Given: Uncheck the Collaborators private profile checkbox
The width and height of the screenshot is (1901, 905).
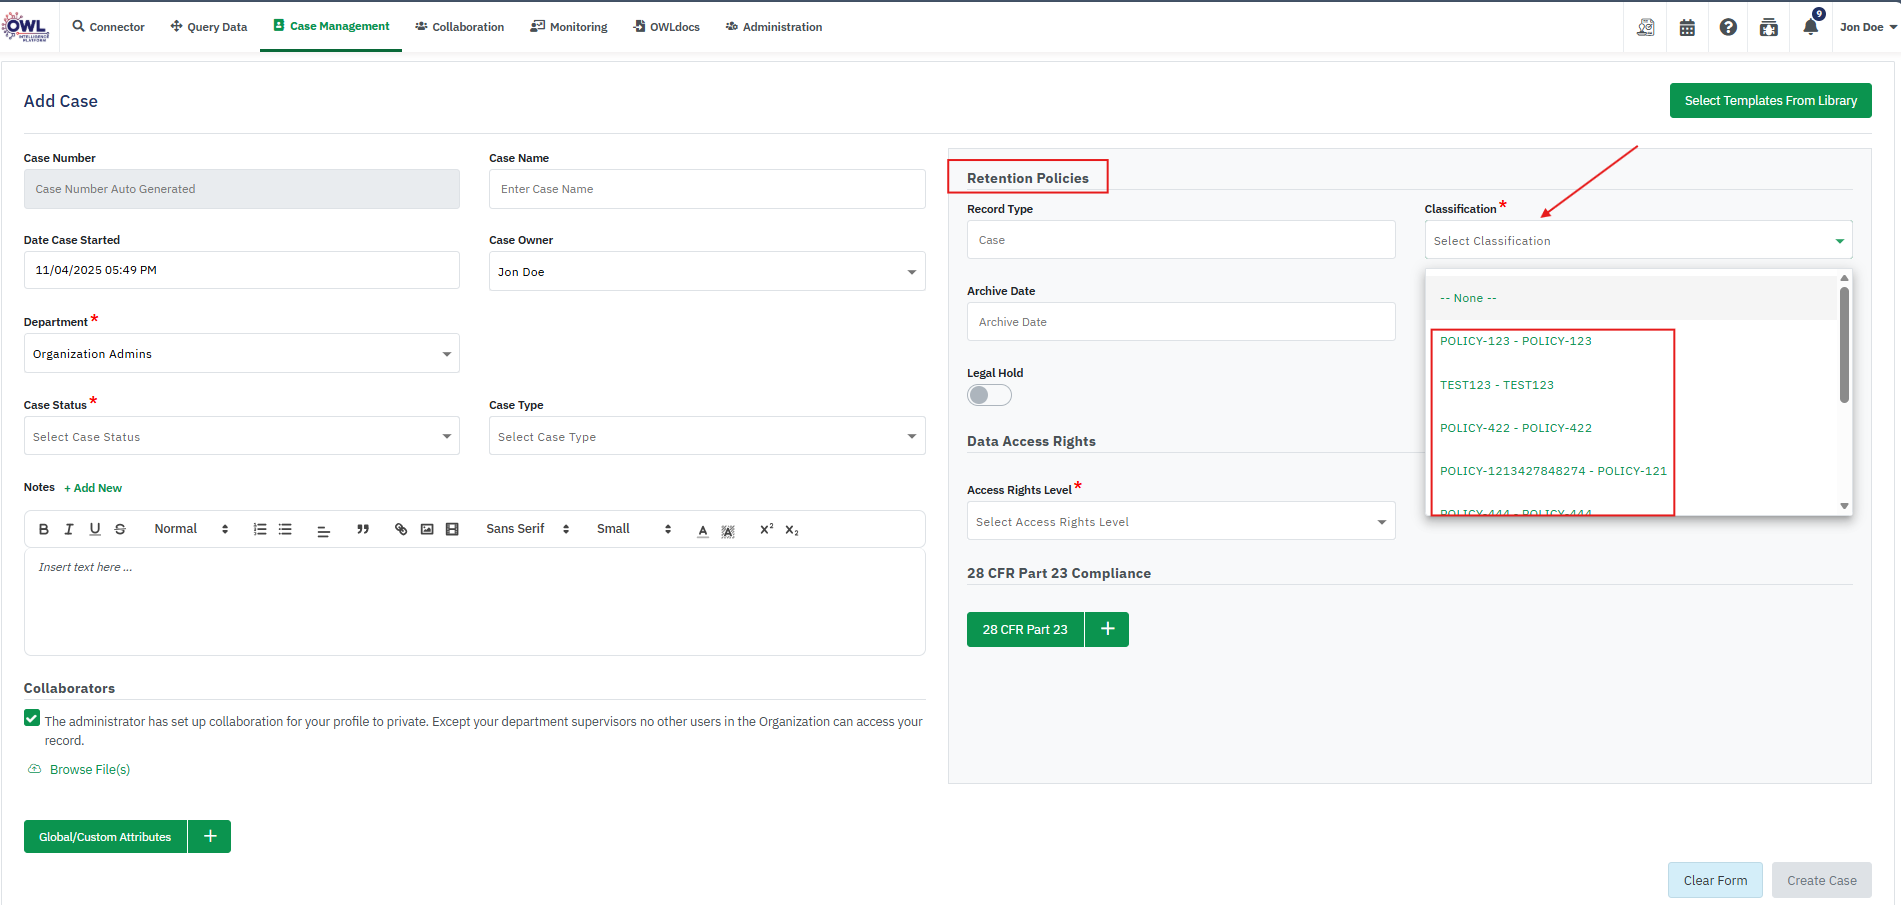Looking at the screenshot, I should tap(32, 718).
